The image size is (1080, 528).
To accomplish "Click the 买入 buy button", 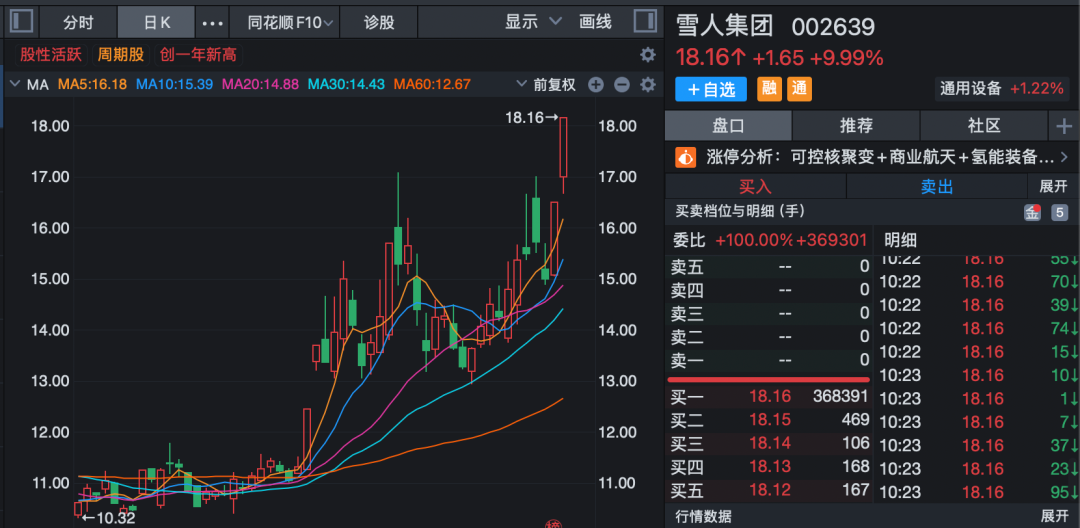I will [755, 186].
